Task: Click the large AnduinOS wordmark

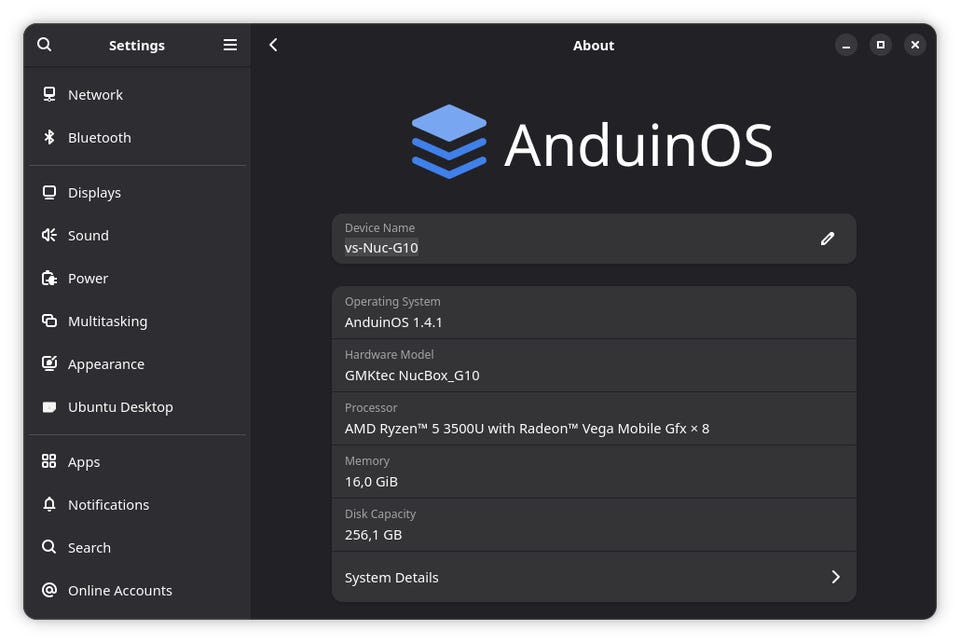Action: click(x=639, y=145)
